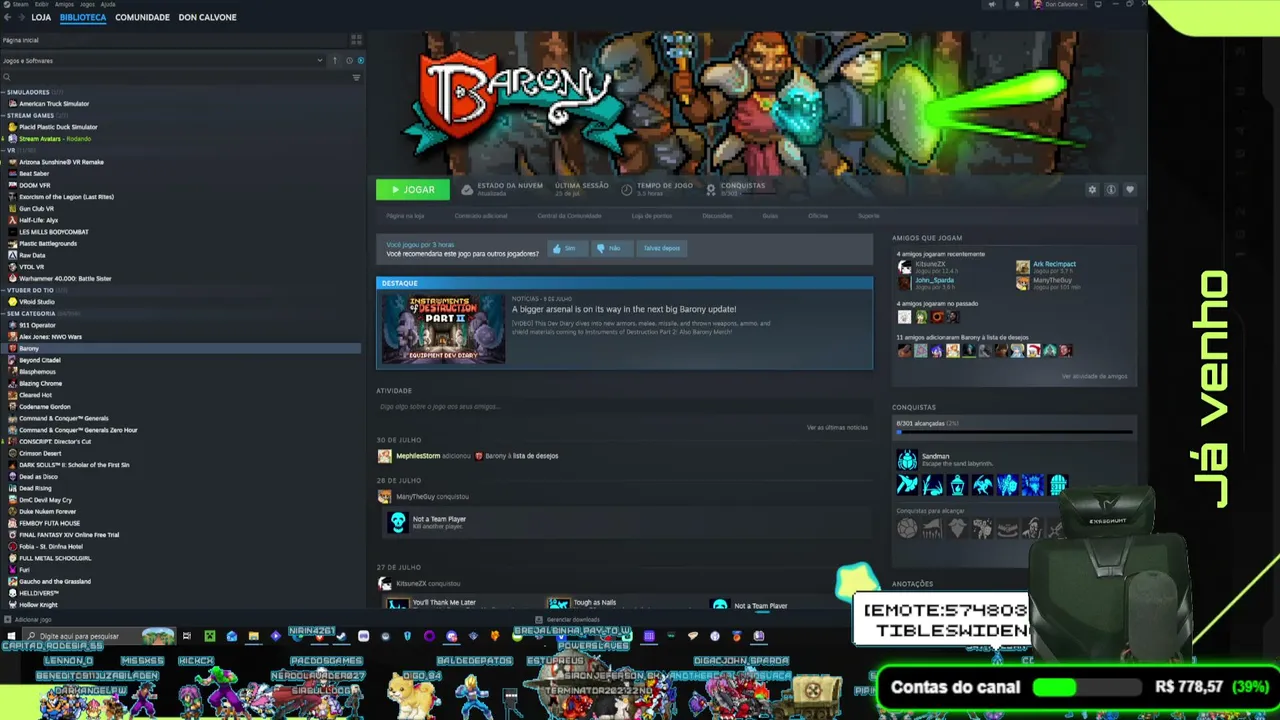Image resolution: width=1280 pixels, height=720 pixels.
Task: Launch Barony with the JOGAR button
Action: pyautogui.click(x=412, y=189)
